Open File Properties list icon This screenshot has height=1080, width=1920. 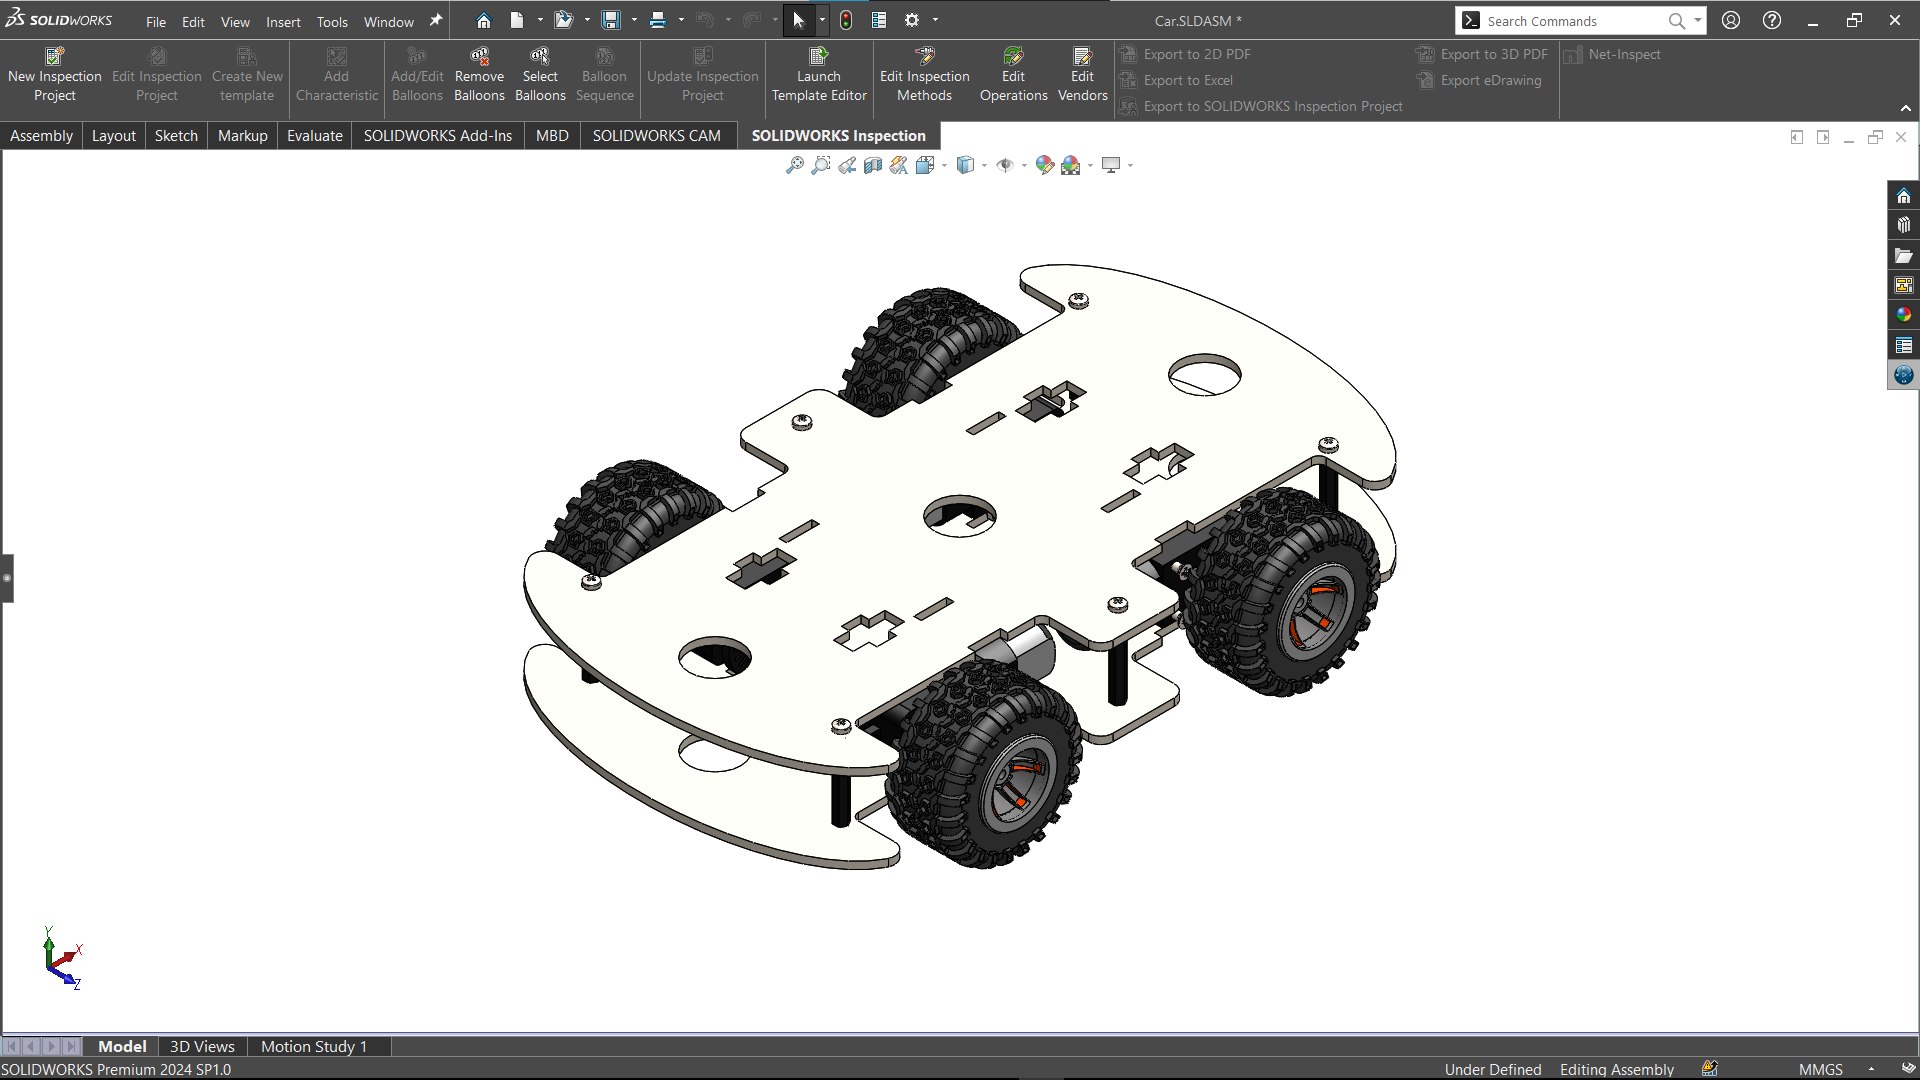(879, 20)
